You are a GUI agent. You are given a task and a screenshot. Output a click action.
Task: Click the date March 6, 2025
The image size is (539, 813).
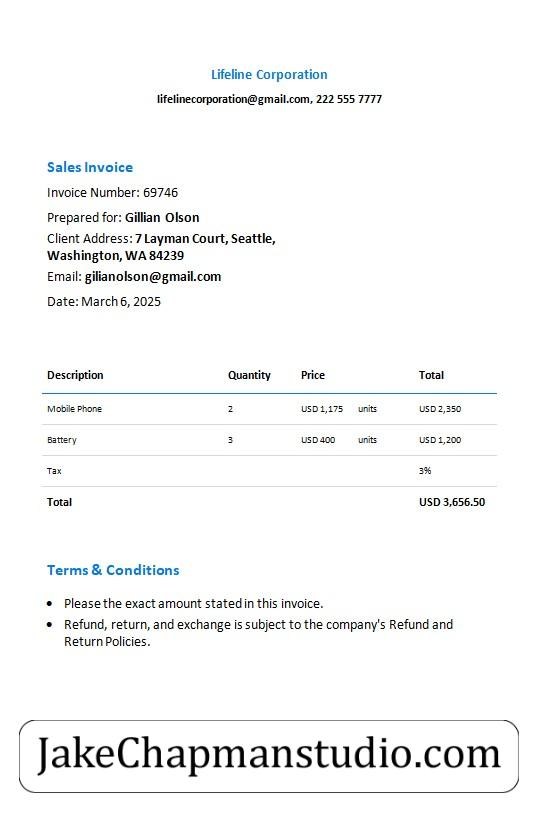coord(121,302)
